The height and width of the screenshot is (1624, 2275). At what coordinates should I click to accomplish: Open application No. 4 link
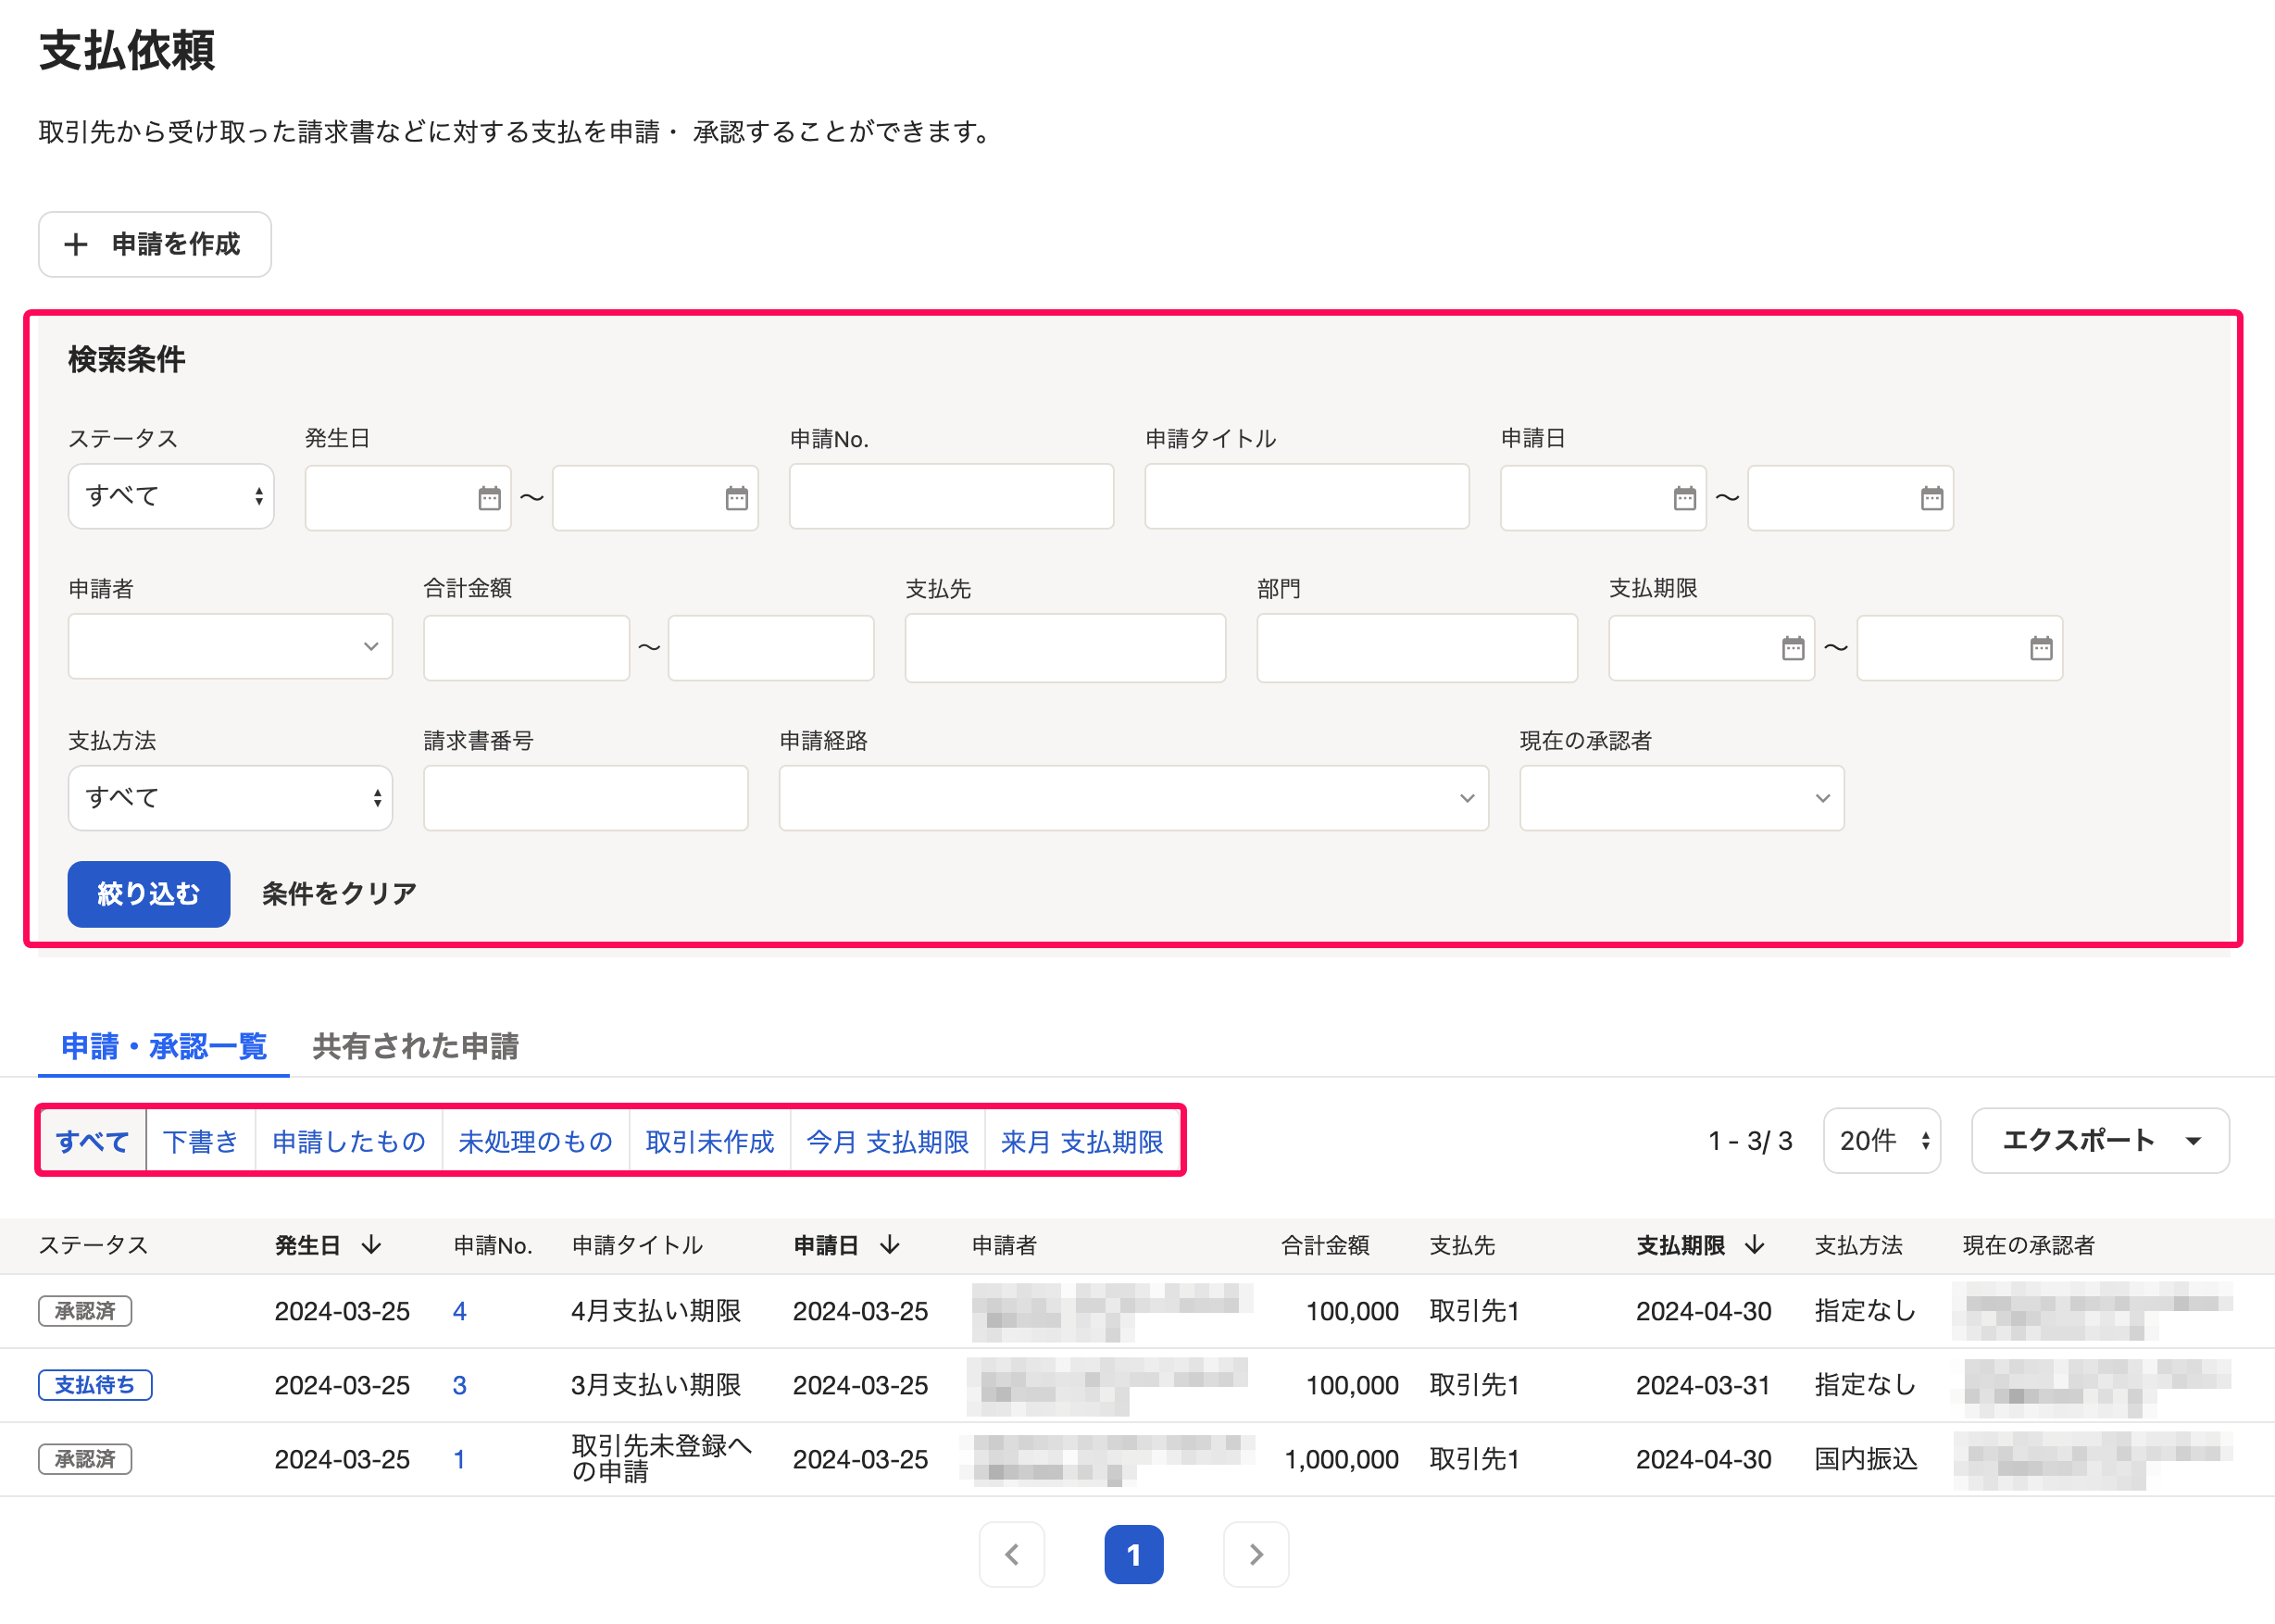pos(459,1311)
